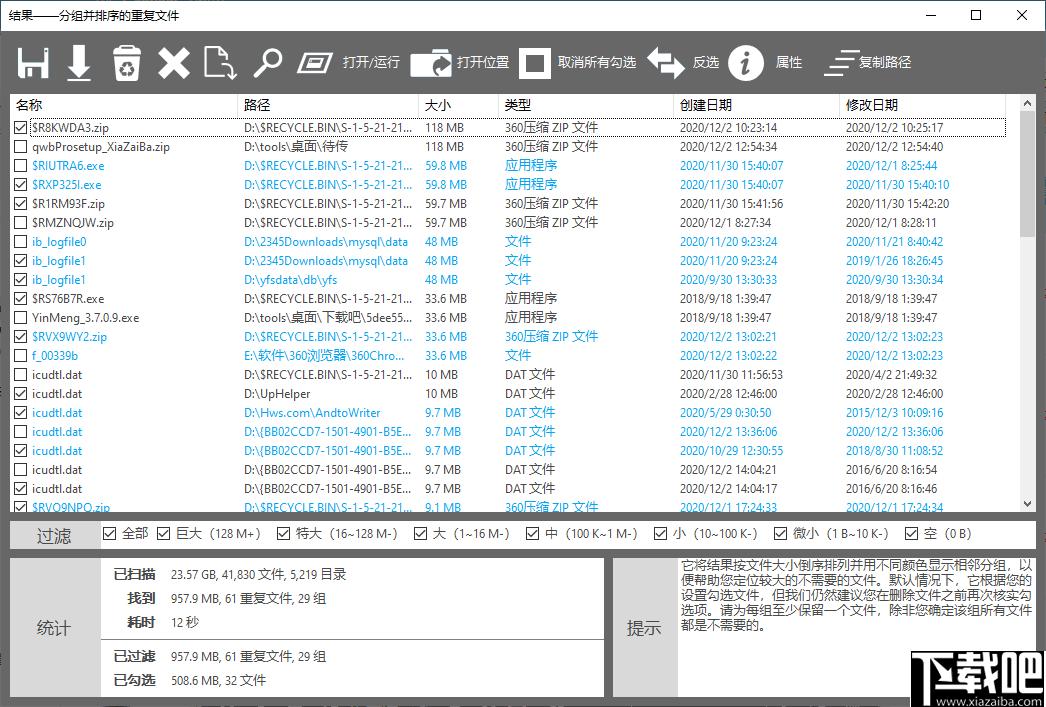1046x707 pixels.
Task: Check the ib_logfile0 checkbox
Action: pyautogui.click(x=21, y=241)
